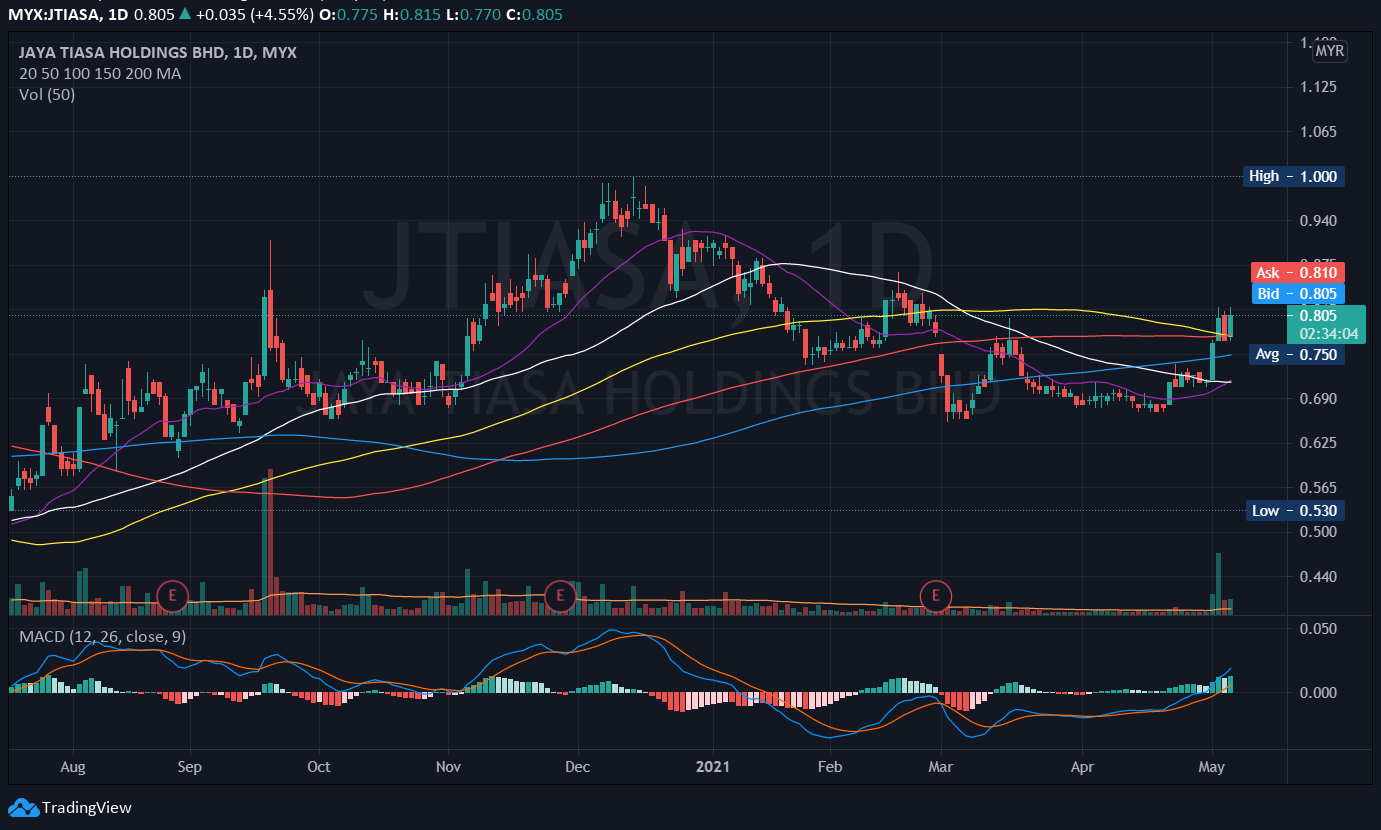Click the Aug label on the time axis
Image resolution: width=1381 pixels, height=830 pixels.
[x=73, y=767]
